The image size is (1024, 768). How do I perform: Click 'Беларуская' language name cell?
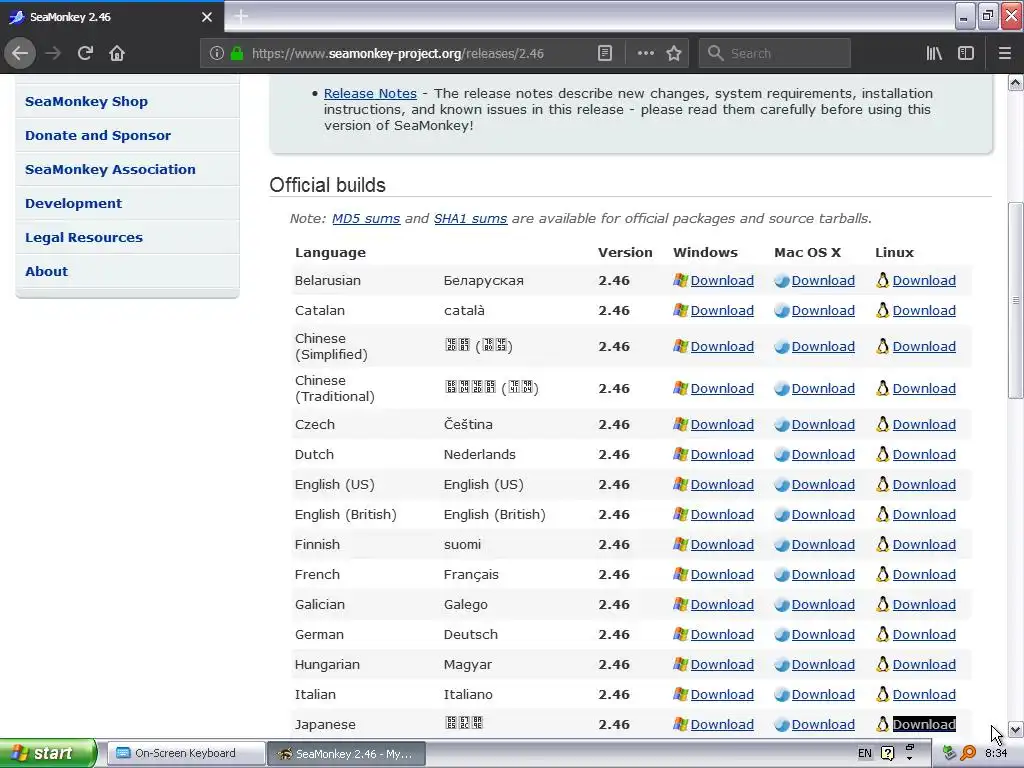(483, 281)
